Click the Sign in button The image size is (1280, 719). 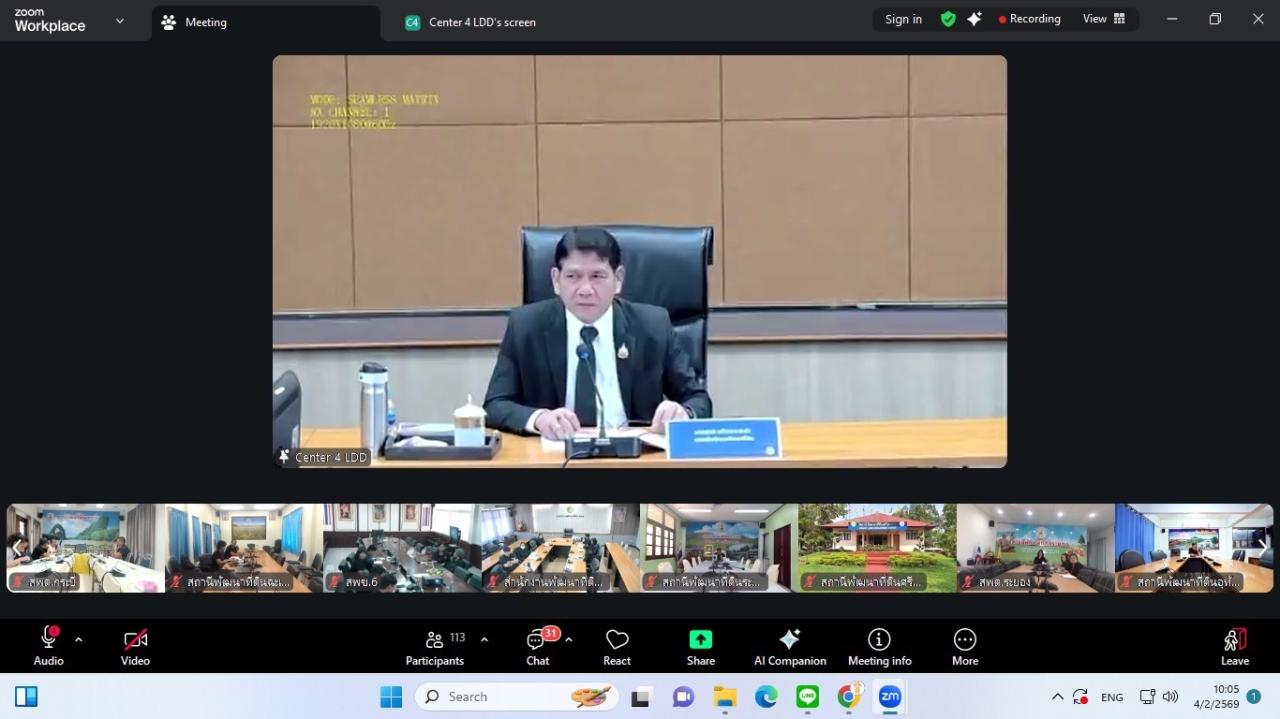(x=903, y=19)
